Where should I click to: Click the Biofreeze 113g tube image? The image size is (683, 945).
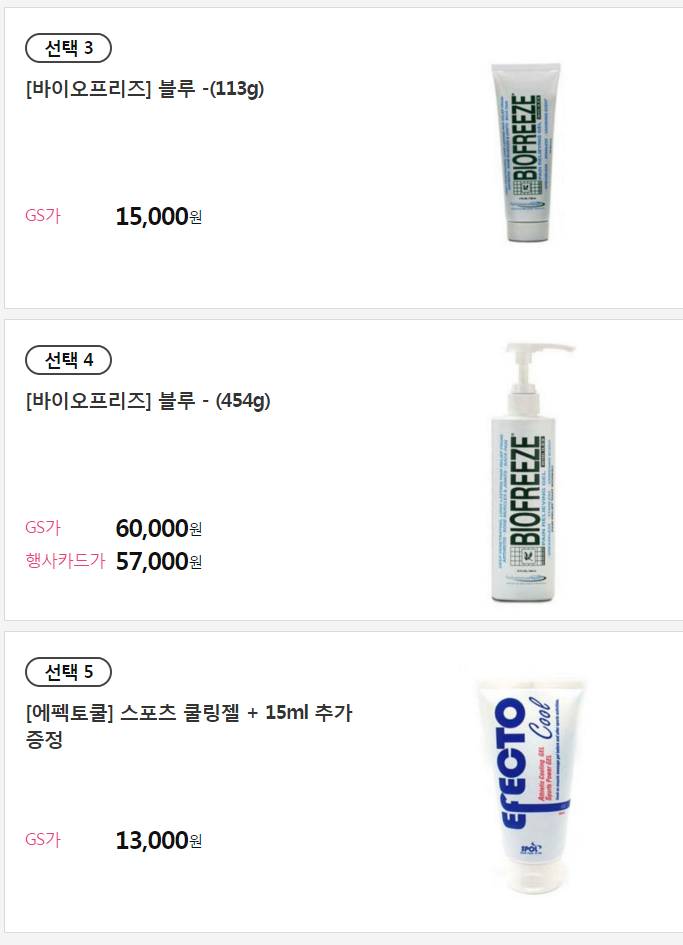pos(526,152)
